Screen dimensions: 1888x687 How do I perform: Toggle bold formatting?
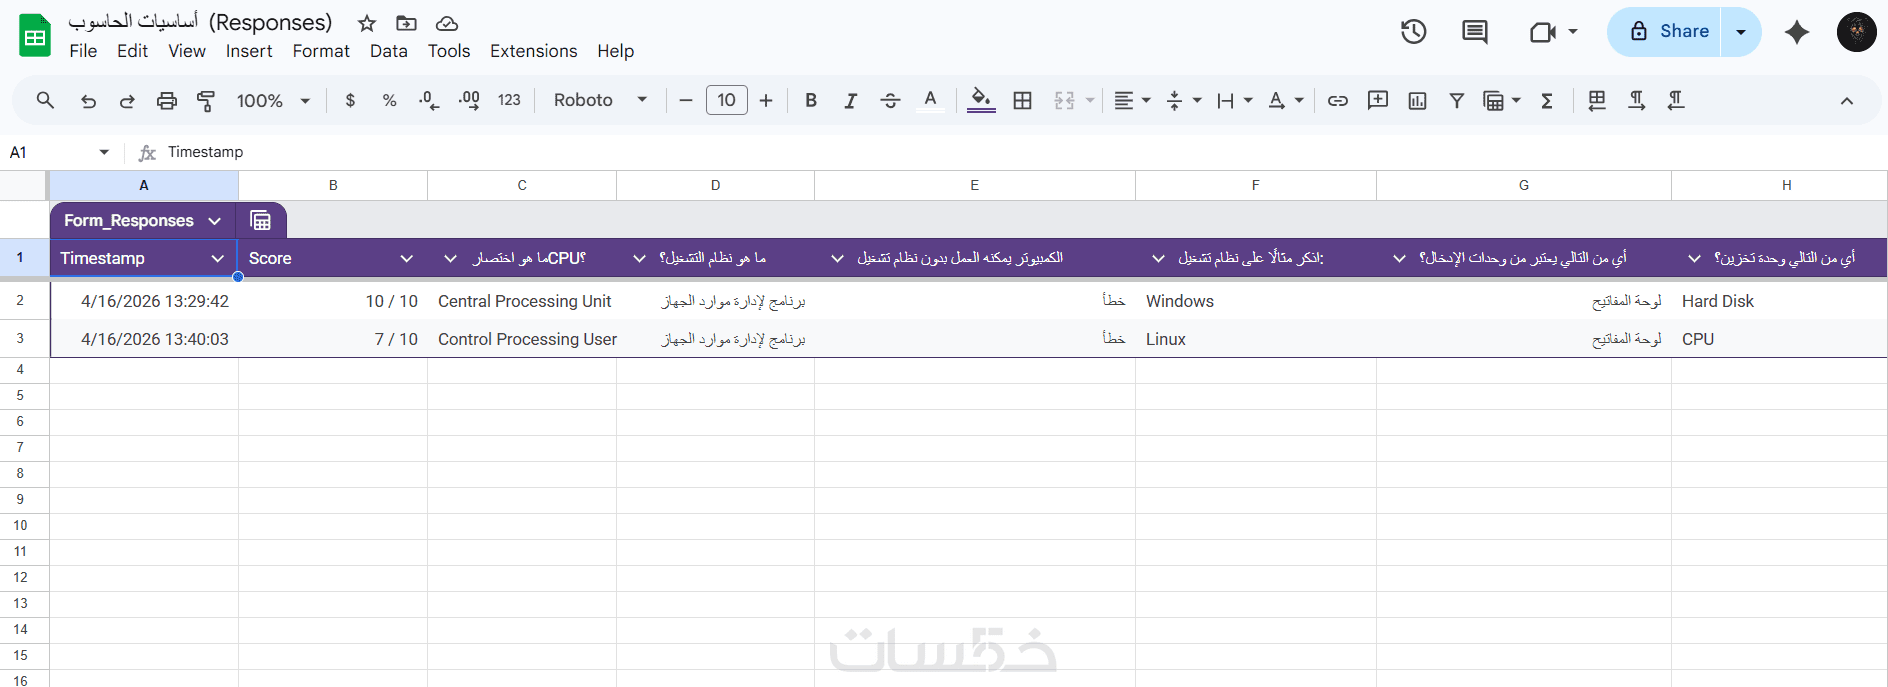(811, 100)
